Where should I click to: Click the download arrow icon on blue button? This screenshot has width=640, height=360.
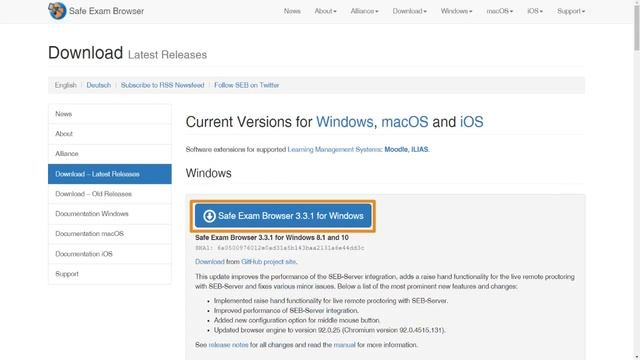(209, 216)
